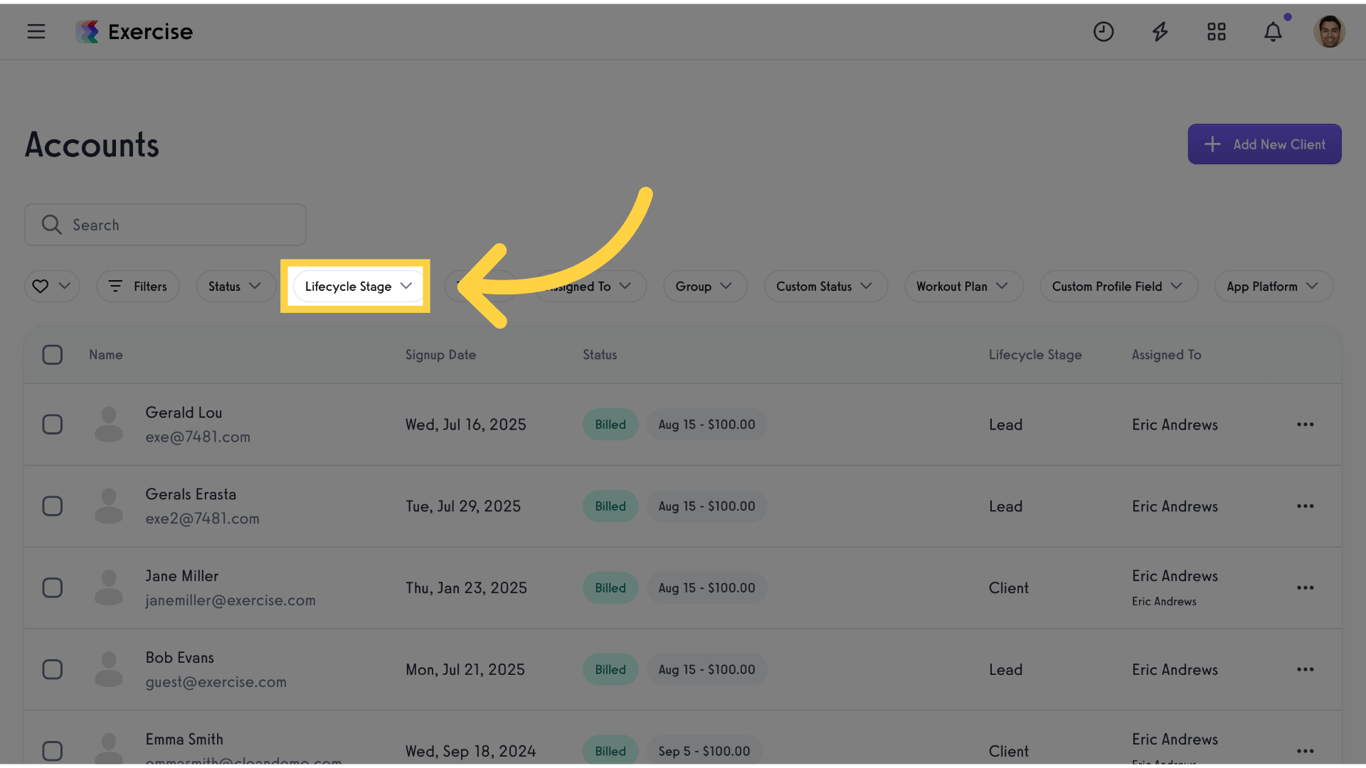
Task: Open Emma Smith's account name
Action: tap(184, 740)
